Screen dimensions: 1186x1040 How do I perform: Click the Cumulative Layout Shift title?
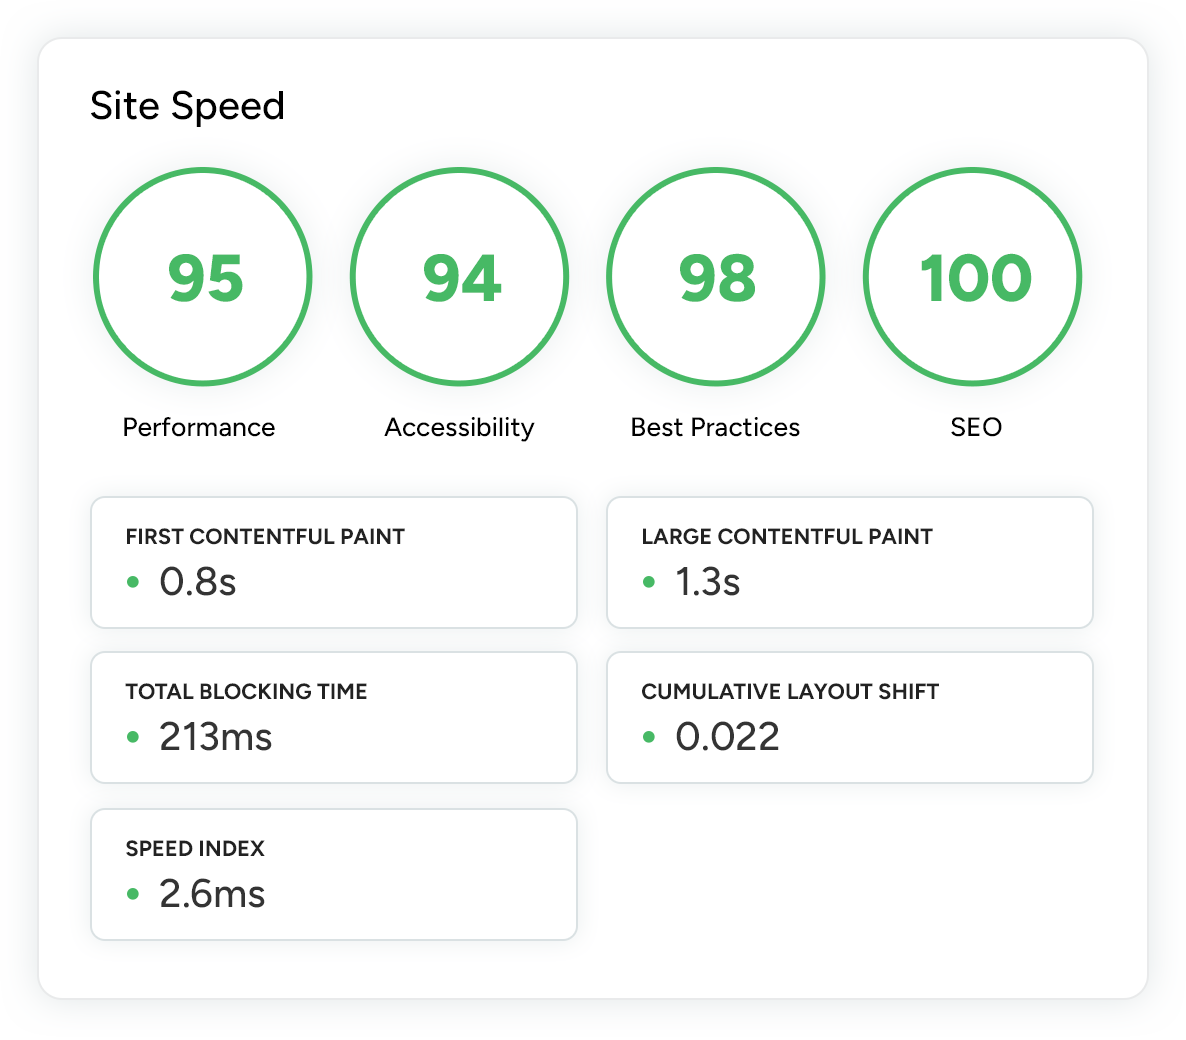[789, 692]
